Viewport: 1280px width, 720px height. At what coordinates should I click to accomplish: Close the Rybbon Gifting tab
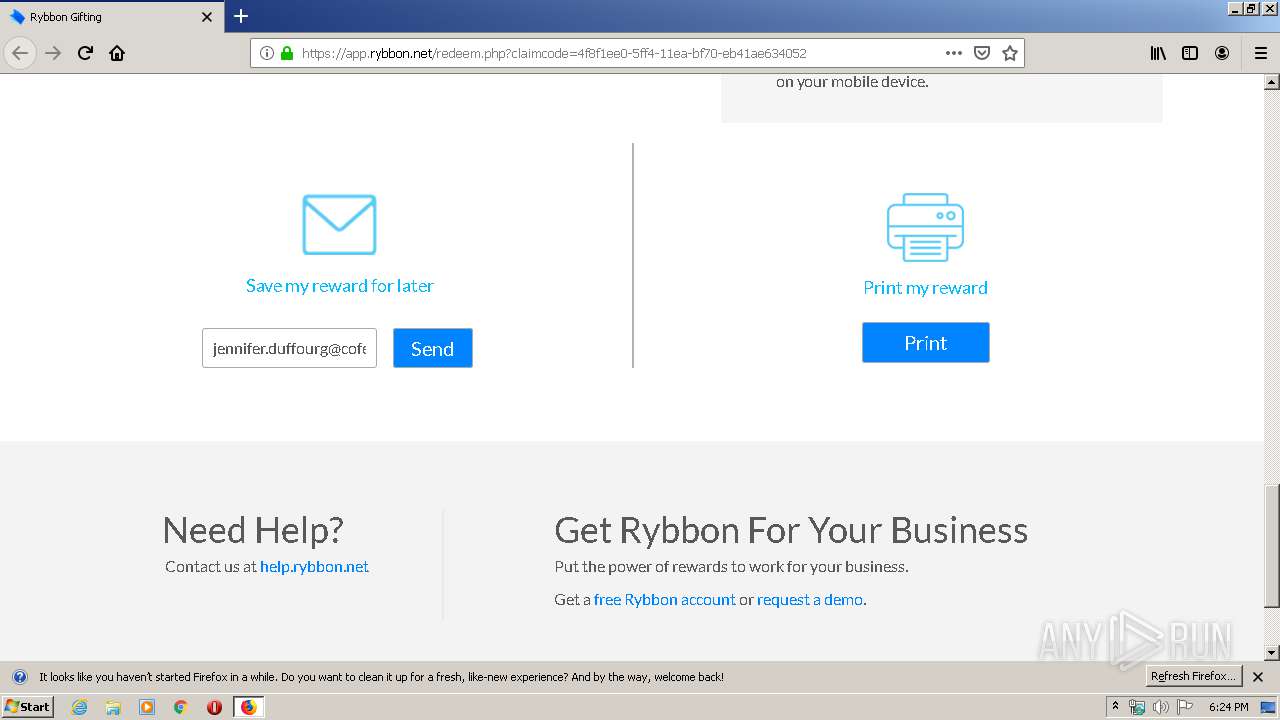[207, 17]
